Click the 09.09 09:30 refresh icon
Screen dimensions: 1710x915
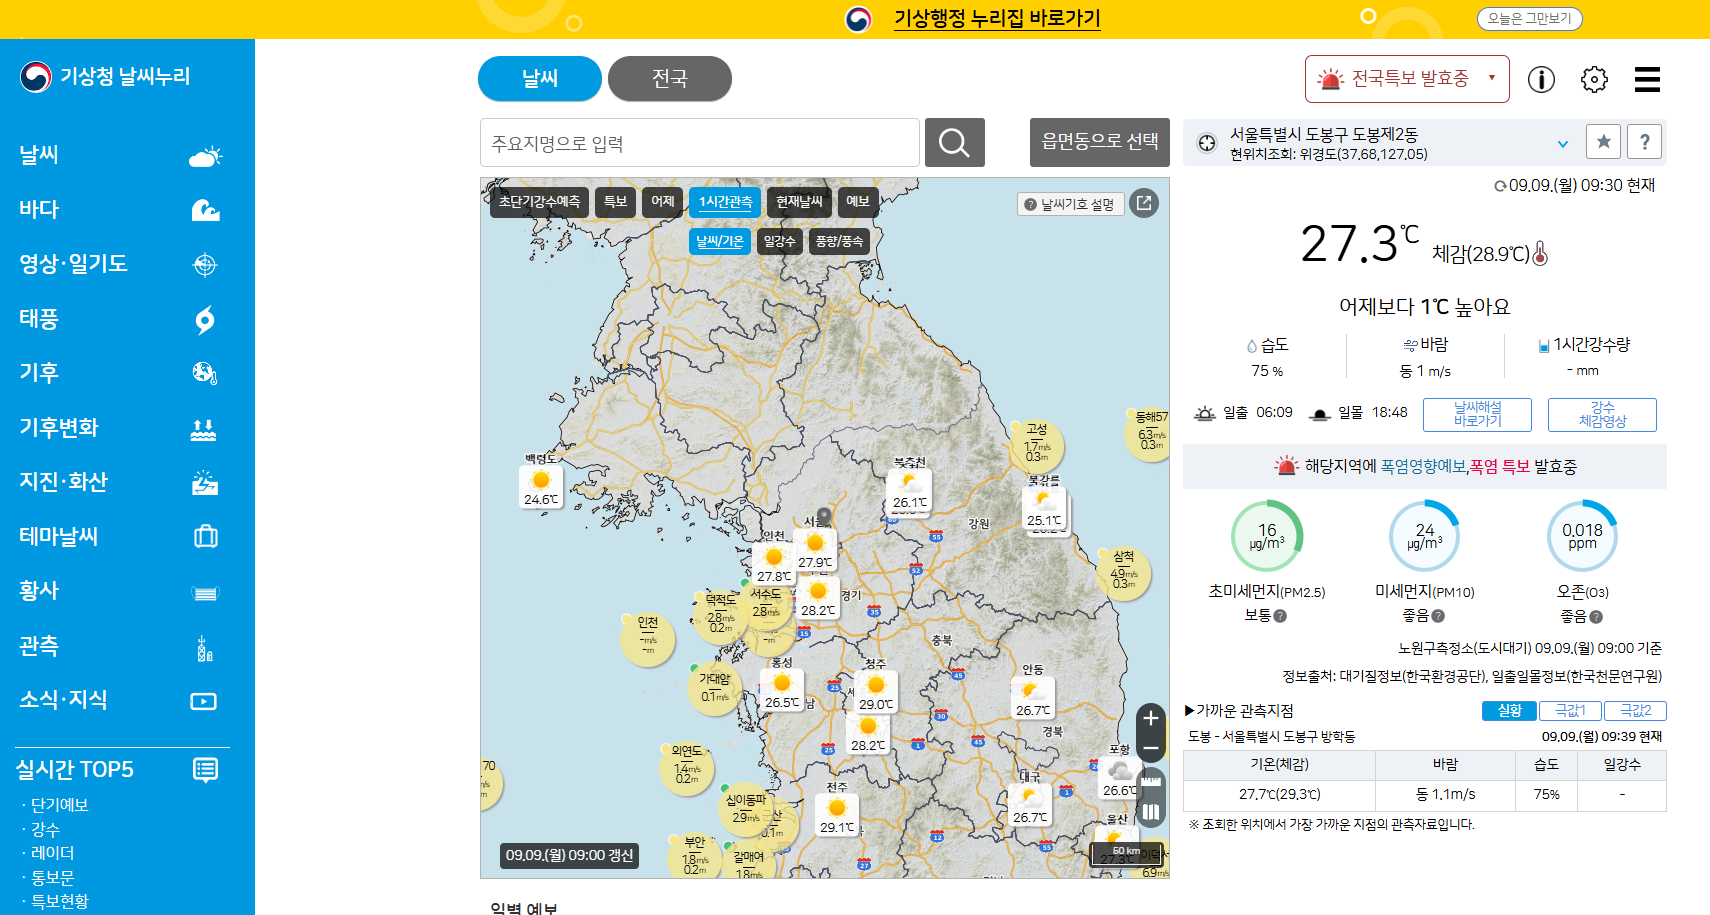pyautogui.click(x=1500, y=186)
